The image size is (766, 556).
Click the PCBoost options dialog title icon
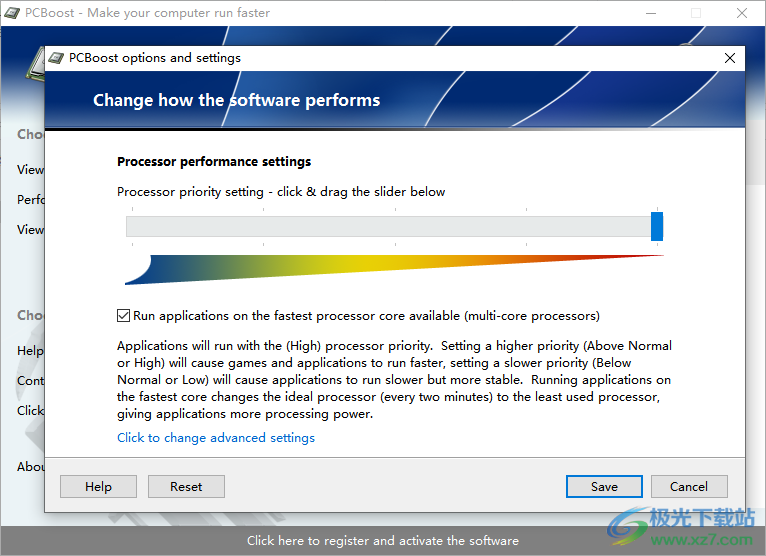56,58
